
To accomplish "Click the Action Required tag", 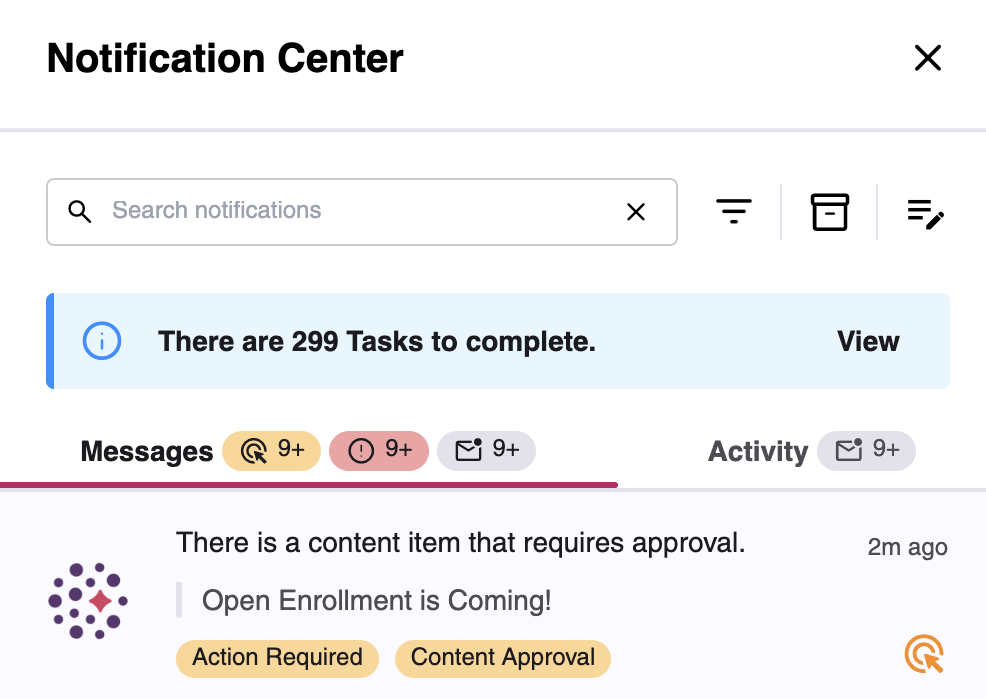I will (277, 658).
